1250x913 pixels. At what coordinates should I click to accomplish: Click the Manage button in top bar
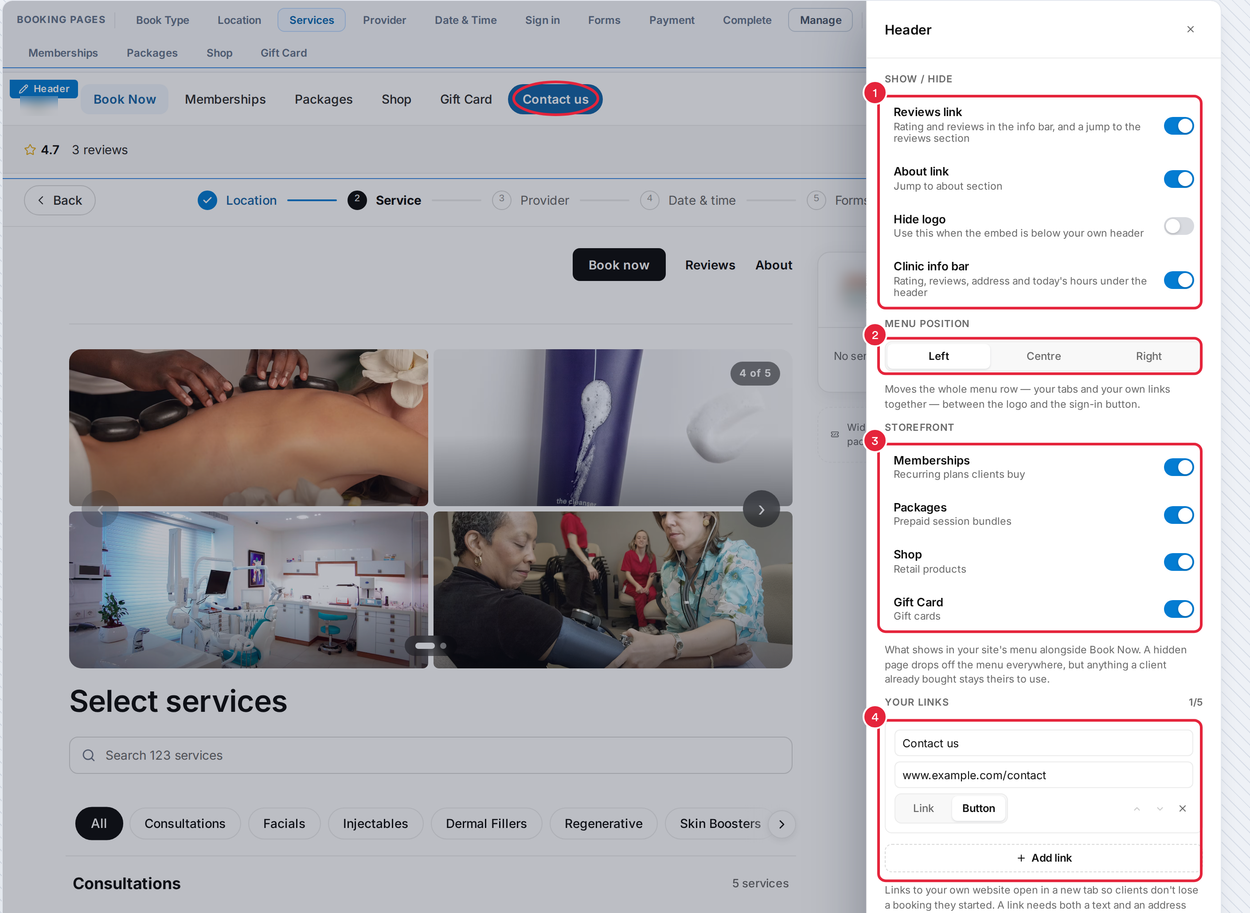pos(820,20)
